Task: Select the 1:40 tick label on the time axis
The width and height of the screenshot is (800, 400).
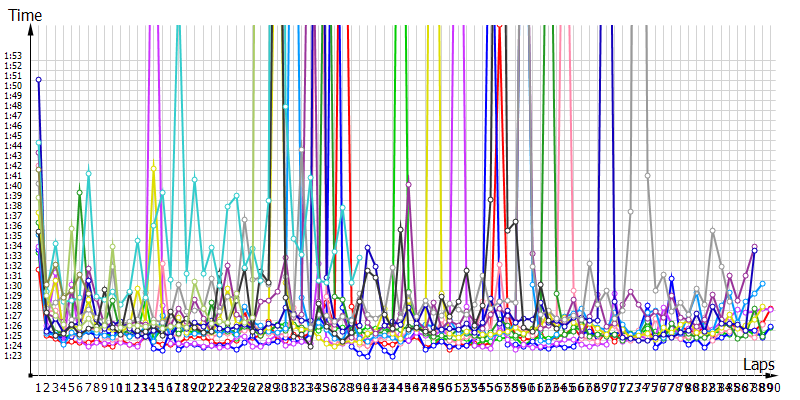Action: (x=13, y=186)
